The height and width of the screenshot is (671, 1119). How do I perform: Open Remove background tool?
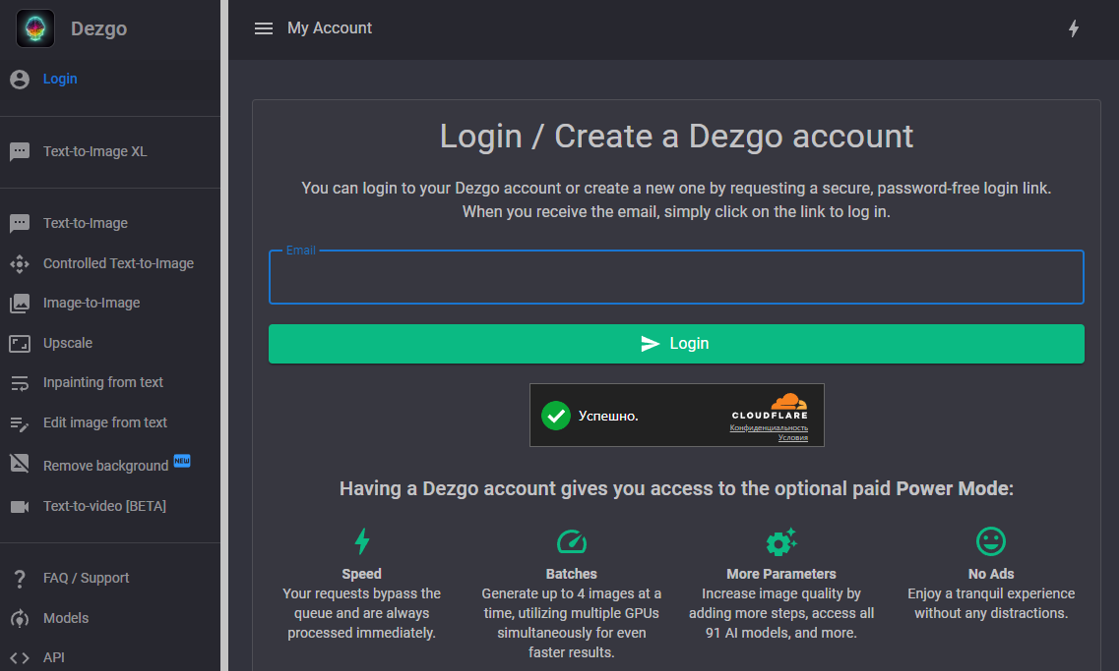[x=110, y=465]
